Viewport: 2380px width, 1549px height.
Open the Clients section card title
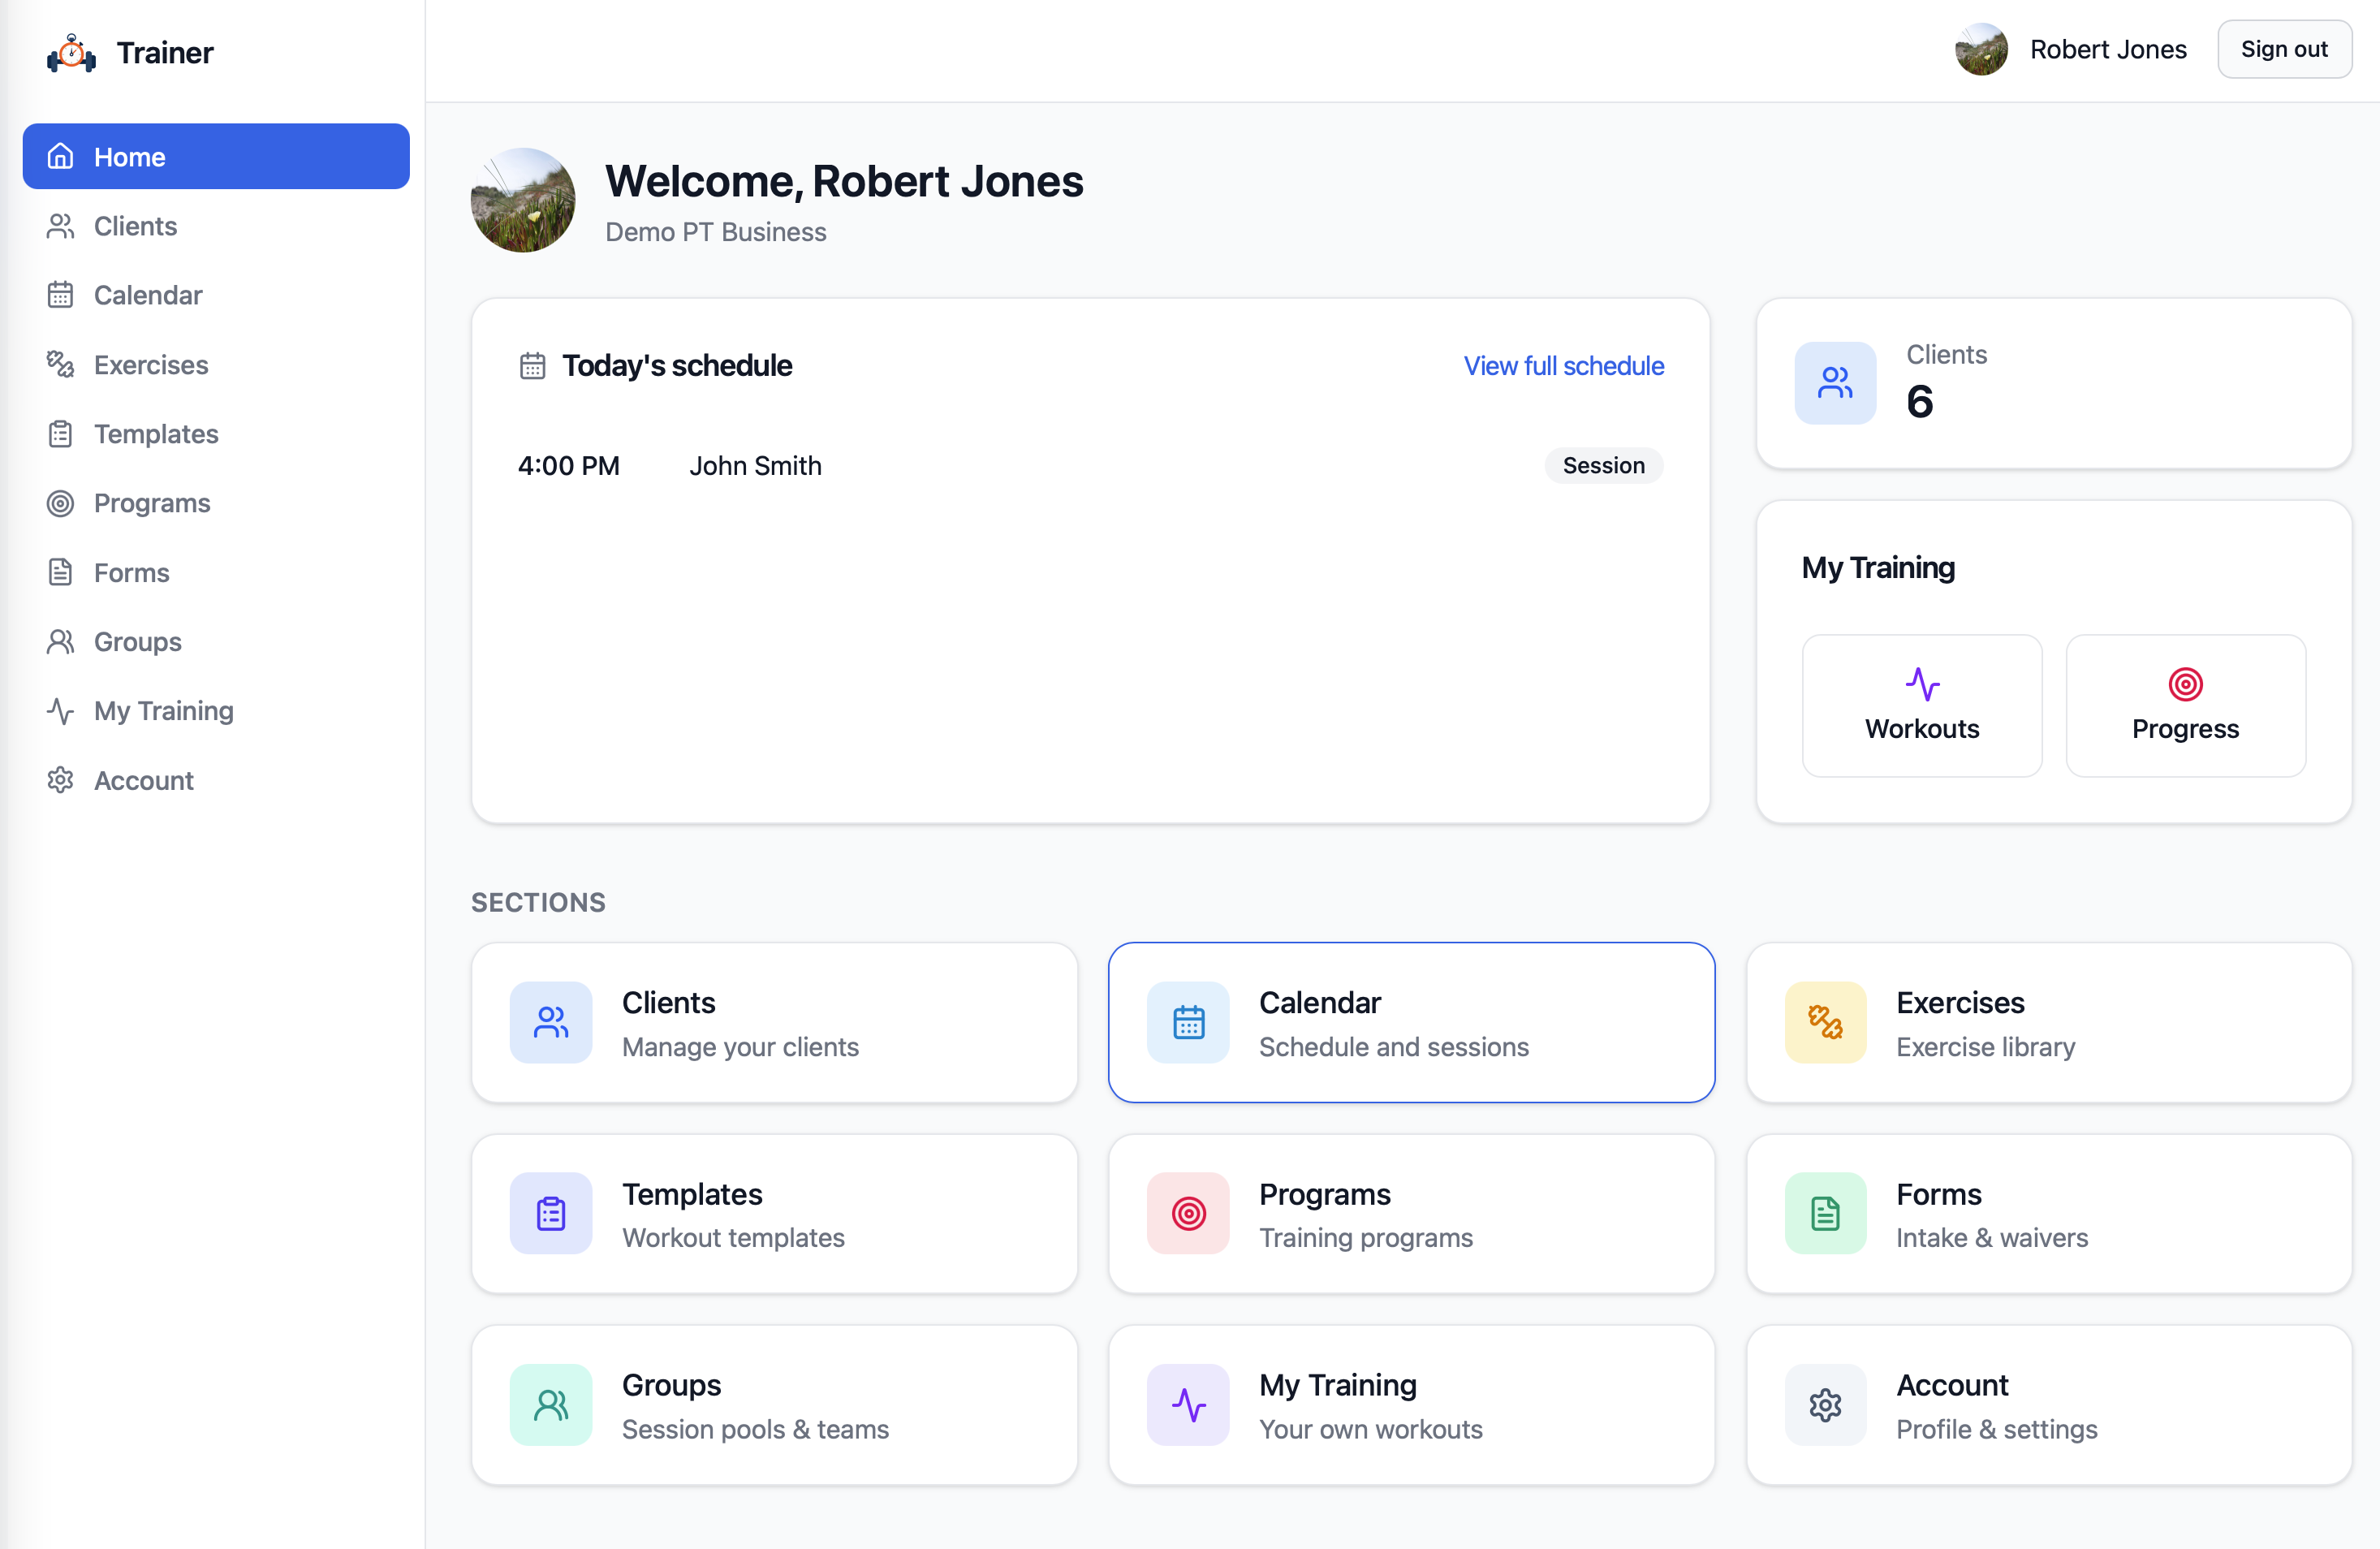[x=668, y=1003]
